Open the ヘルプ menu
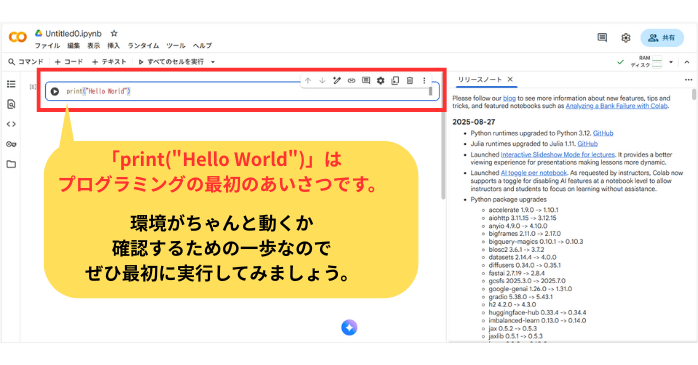The height and width of the screenshot is (365, 698). pos(203,46)
